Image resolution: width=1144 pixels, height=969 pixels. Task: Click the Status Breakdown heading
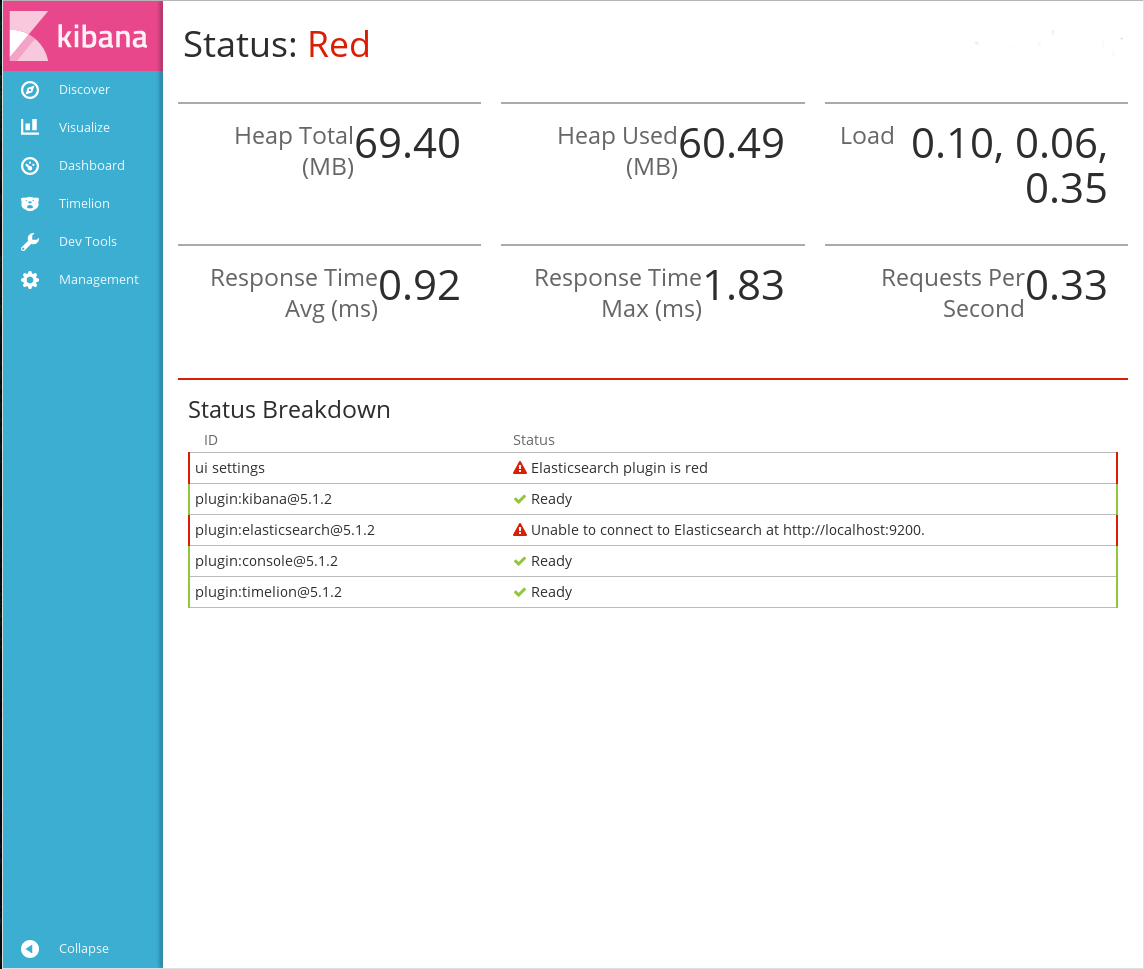click(289, 410)
